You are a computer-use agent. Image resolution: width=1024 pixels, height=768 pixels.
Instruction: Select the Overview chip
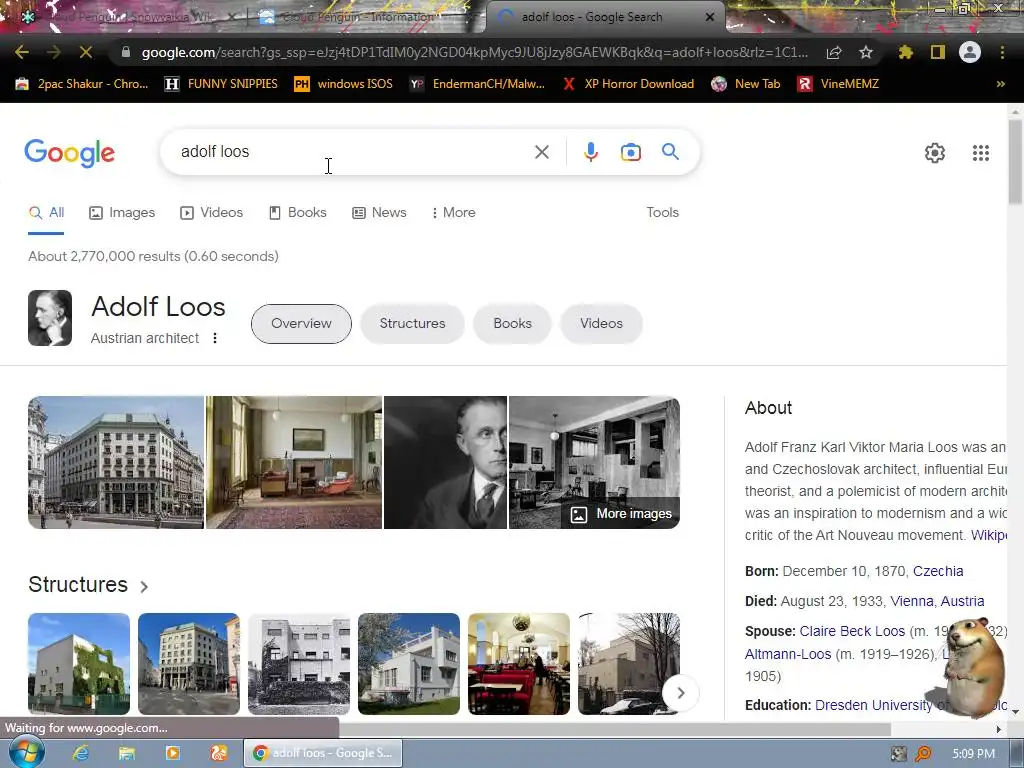click(x=301, y=323)
